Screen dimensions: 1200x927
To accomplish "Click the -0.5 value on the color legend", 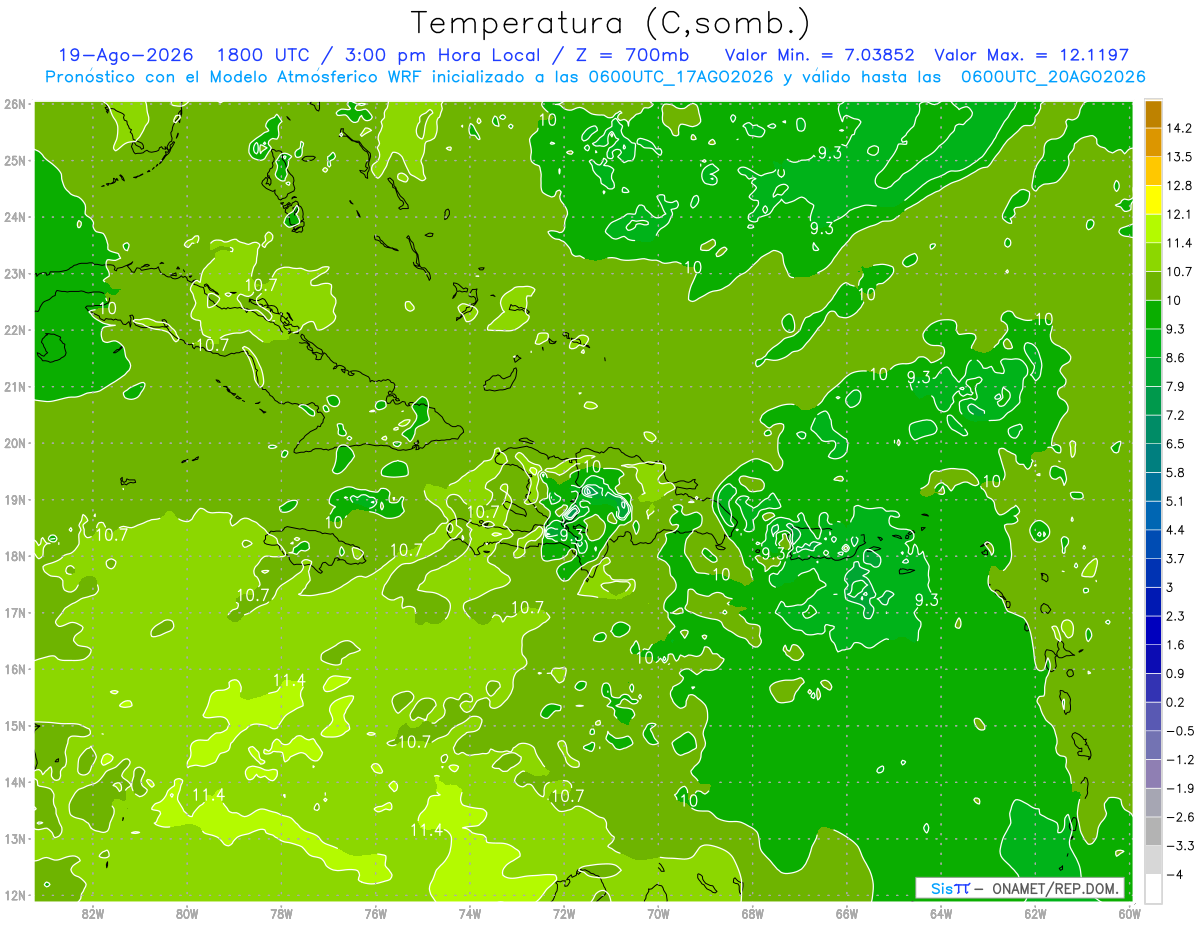I will (1179, 731).
